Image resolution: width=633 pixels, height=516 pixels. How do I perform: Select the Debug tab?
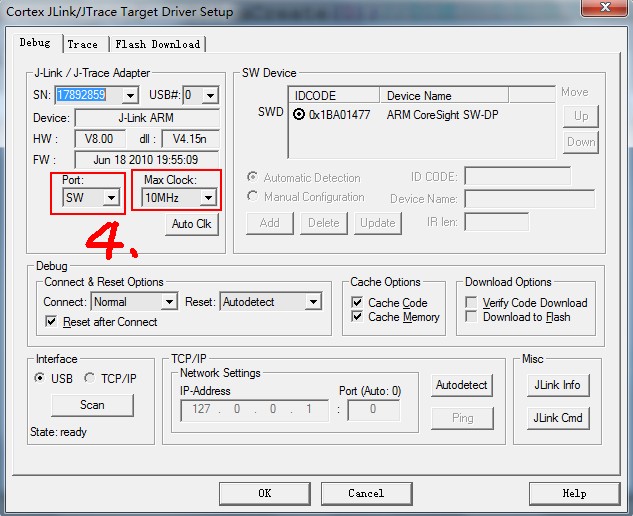point(35,43)
